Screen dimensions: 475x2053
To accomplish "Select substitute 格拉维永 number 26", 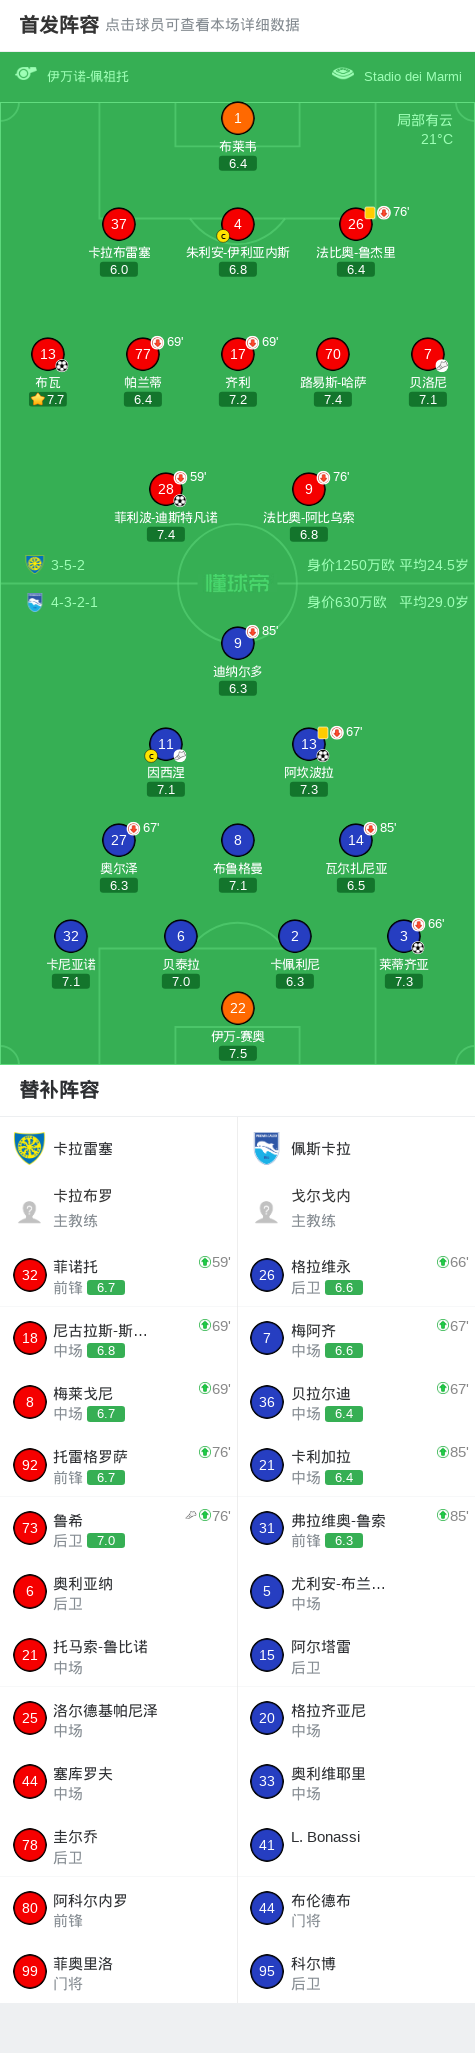I will click(x=356, y=1275).
